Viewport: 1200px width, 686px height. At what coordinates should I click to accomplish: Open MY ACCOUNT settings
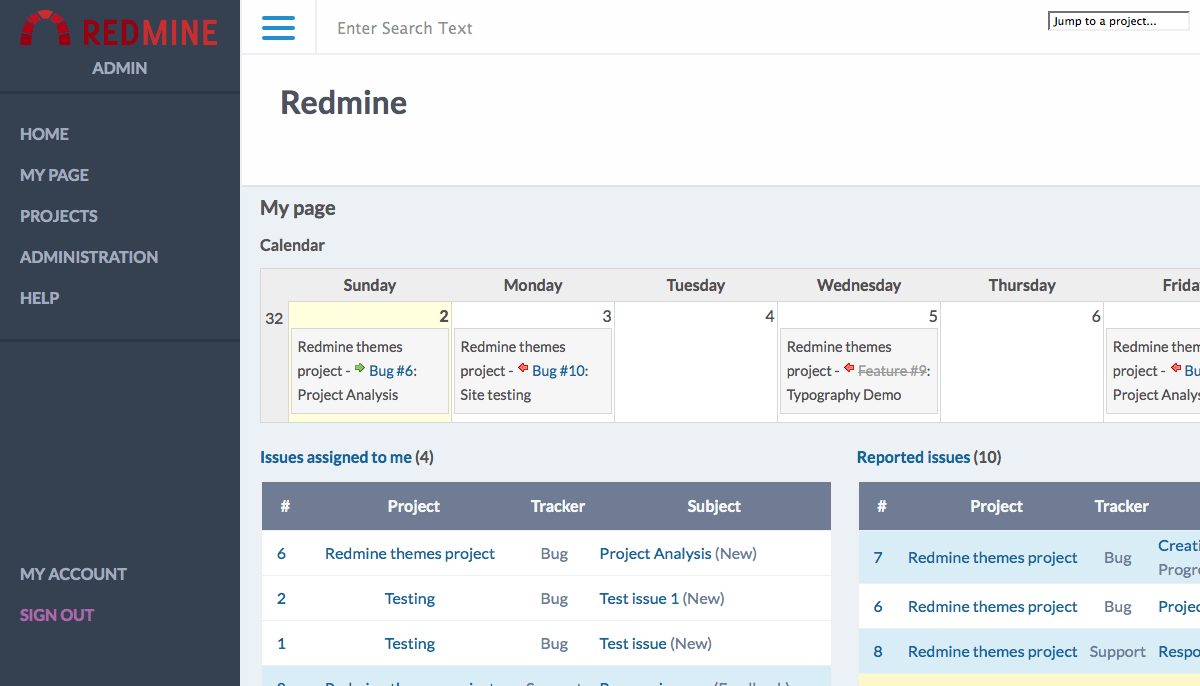pyautogui.click(x=73, y=574)
